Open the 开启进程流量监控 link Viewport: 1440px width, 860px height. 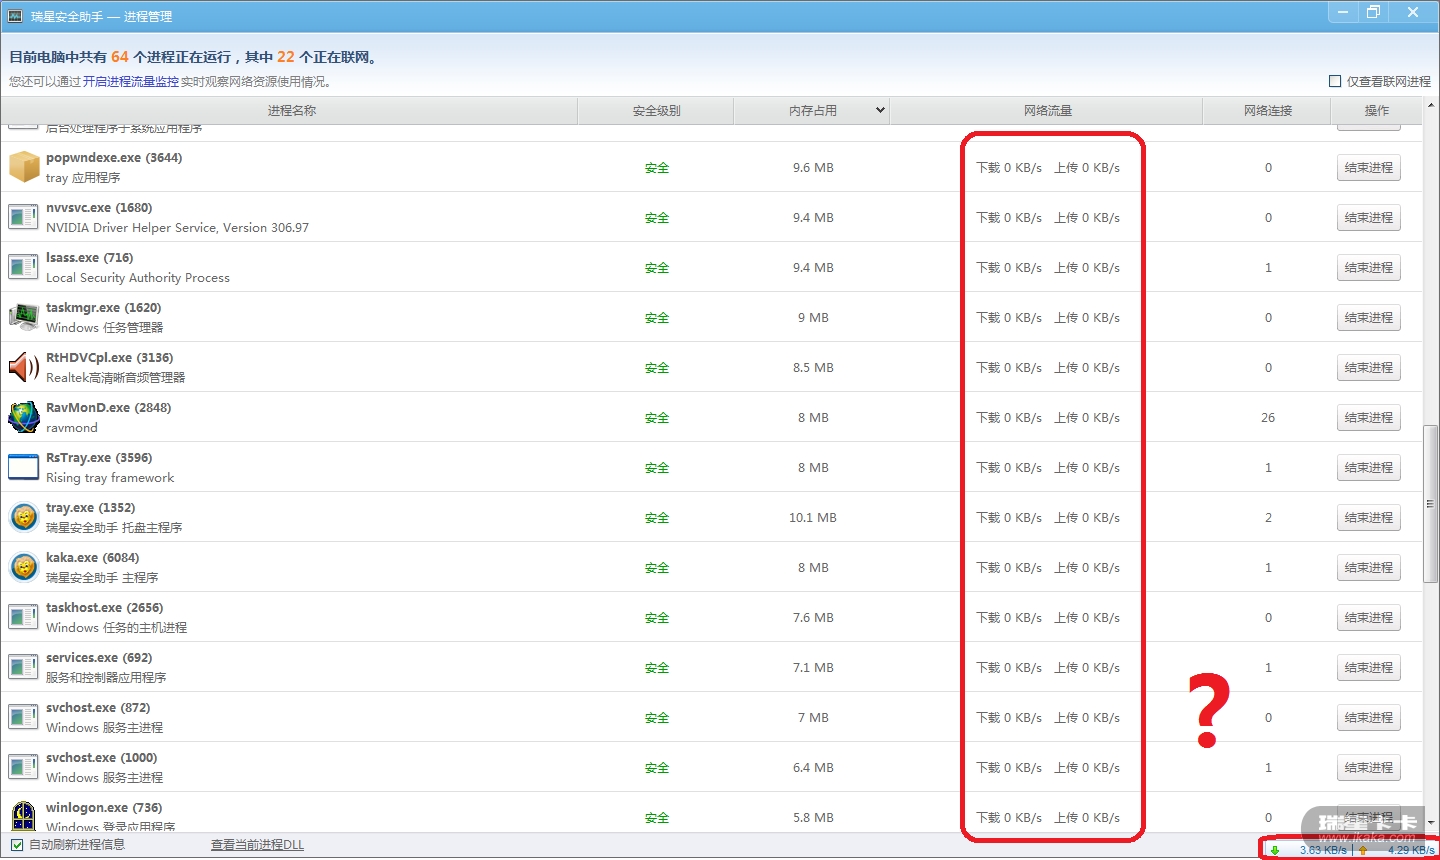[x=130, y=82]
